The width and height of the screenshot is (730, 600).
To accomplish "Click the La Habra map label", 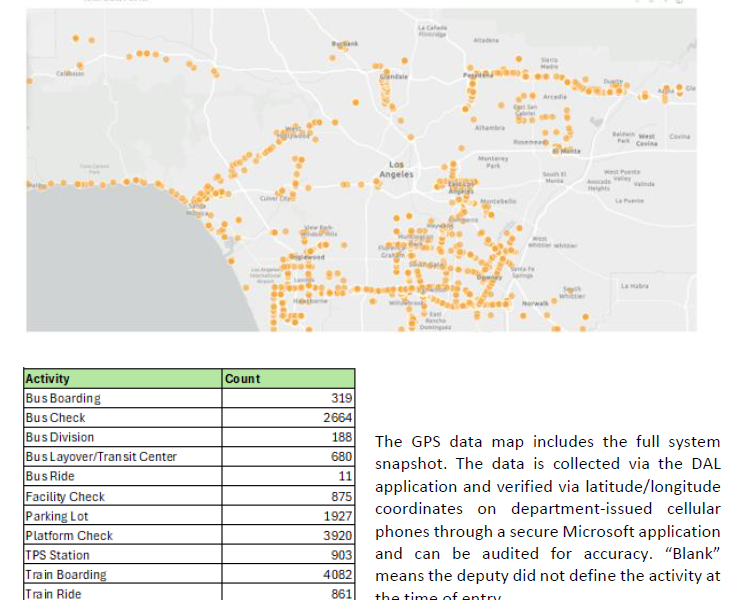I will pos(635,286).
